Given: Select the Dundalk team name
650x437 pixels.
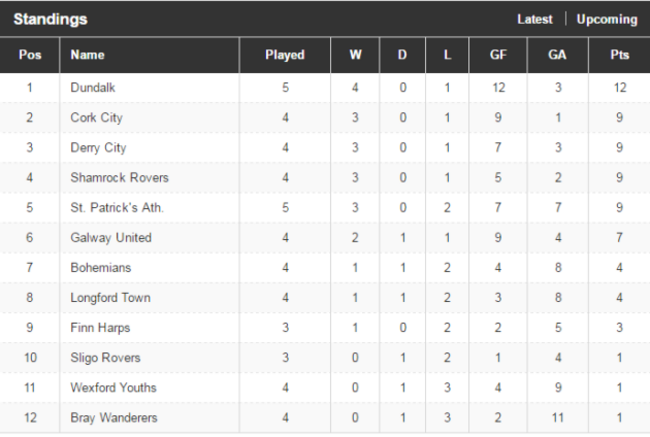Looking at the screenshot, I should 93,87.
